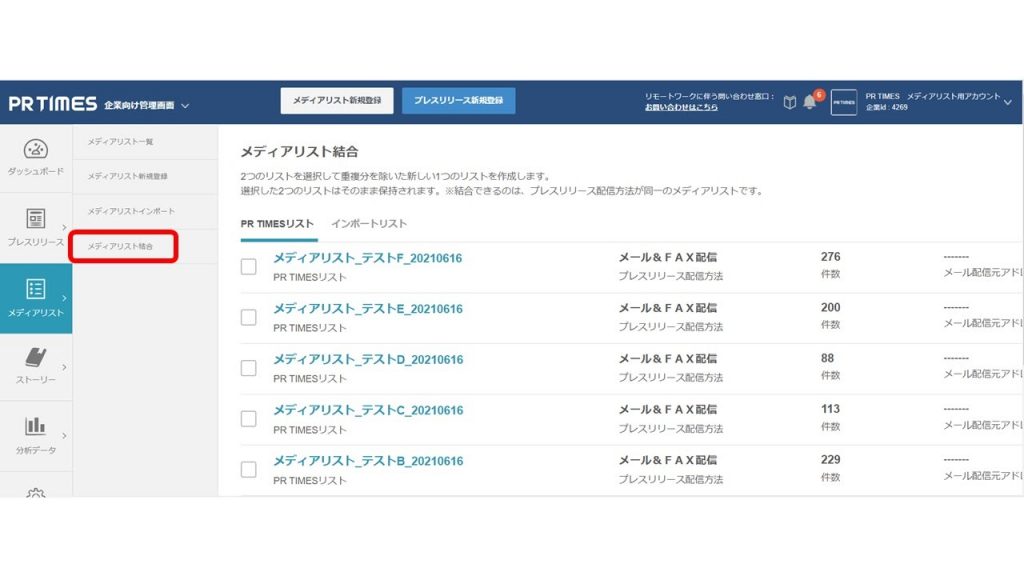Click the count value 88
The height and width of the screenshot is (576, 1024).
[827, 359]
